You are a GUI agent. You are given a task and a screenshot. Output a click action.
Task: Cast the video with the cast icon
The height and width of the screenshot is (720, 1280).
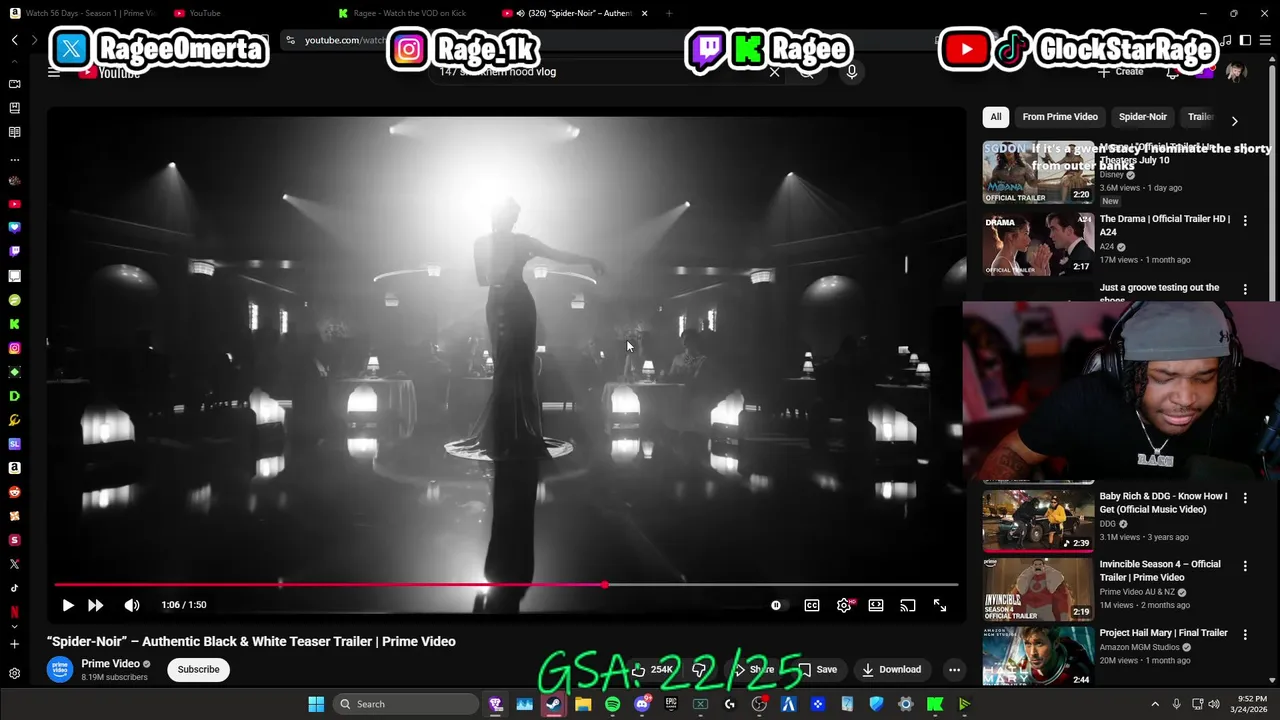coord(908,605)
